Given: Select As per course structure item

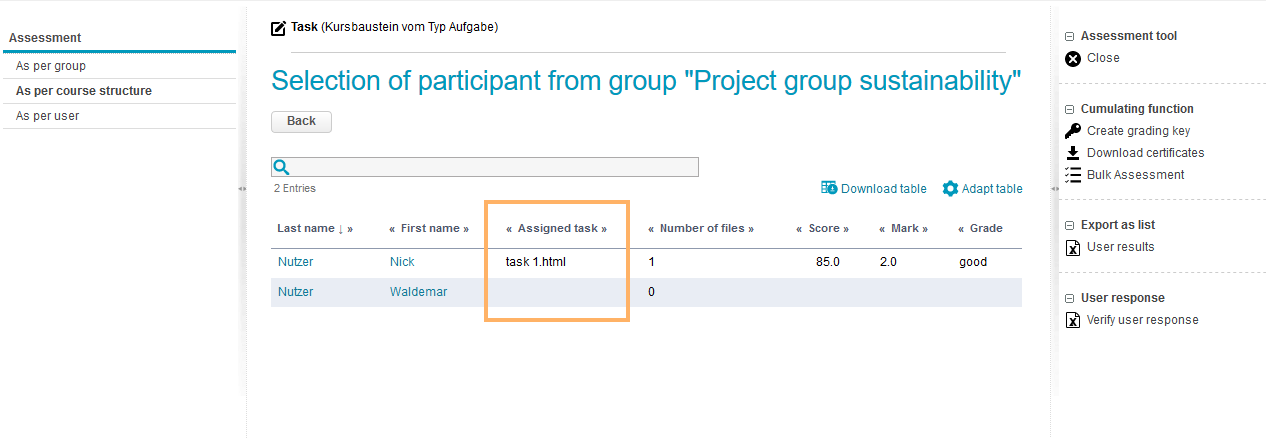Looking at the screenshot, I should click(x=84, y=91).
